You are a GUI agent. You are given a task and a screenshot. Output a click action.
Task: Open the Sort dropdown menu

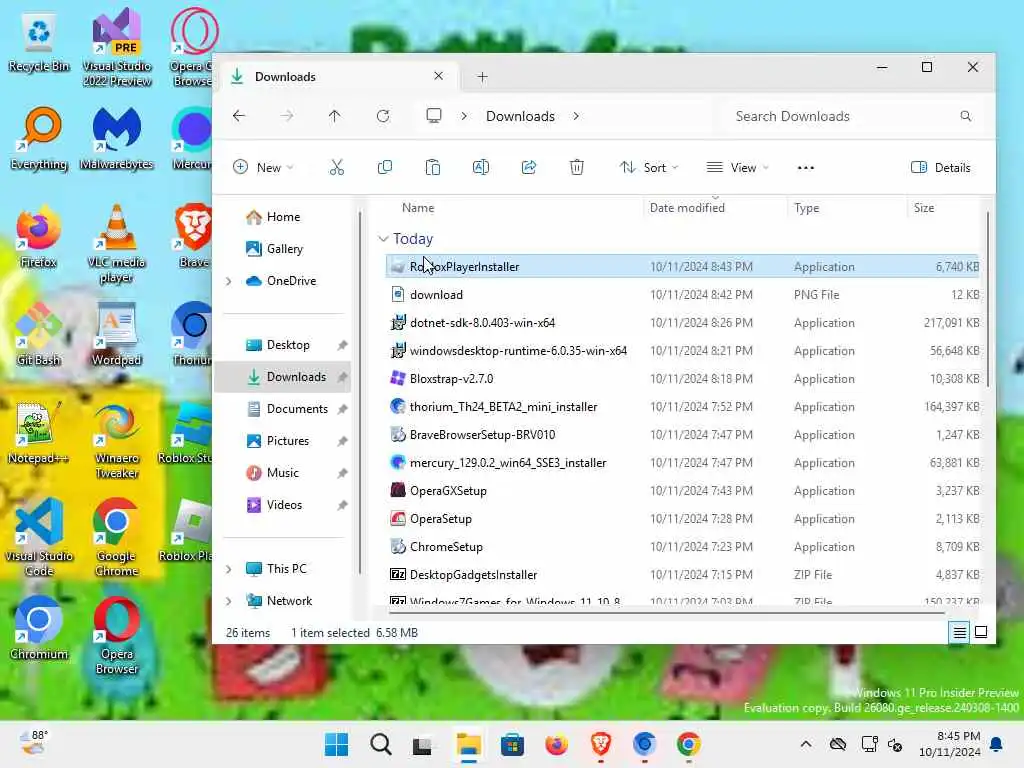coord(648,168)
